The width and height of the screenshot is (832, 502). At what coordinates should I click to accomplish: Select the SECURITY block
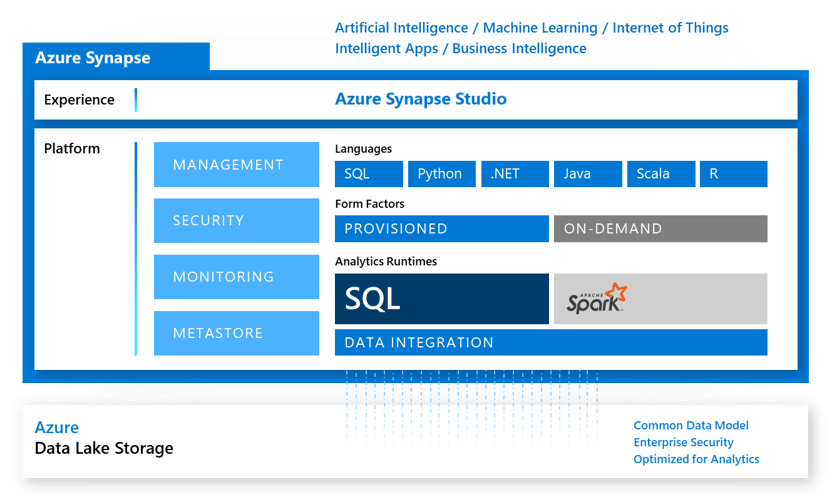(237, 221)
